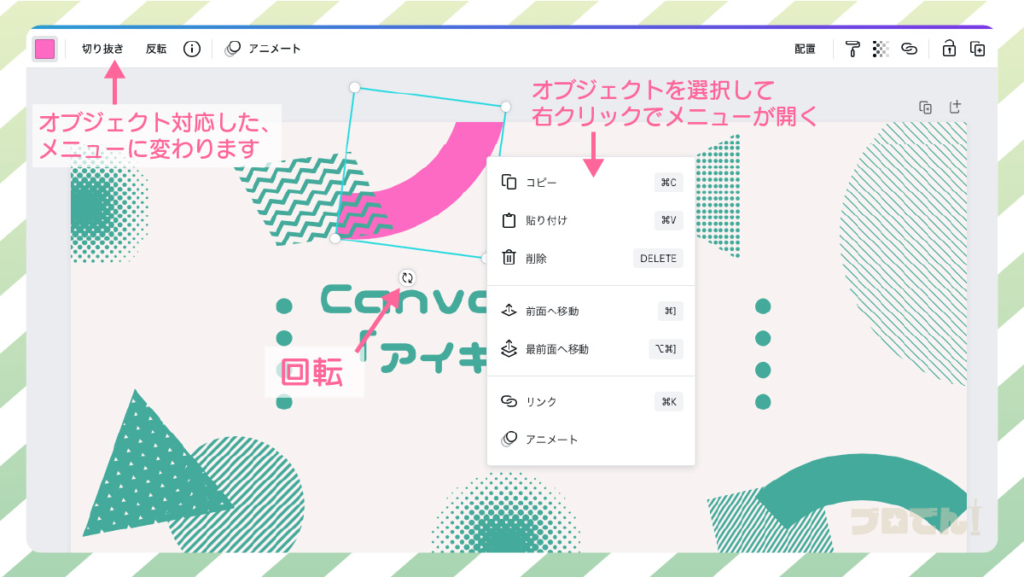Open the info circle icon

tap(192, 49)
